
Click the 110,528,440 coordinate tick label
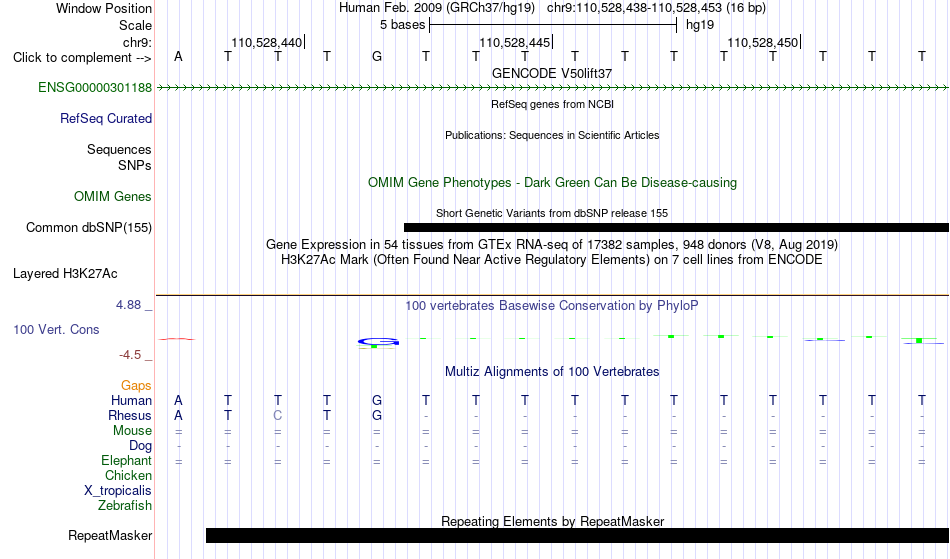click(266, 42)
